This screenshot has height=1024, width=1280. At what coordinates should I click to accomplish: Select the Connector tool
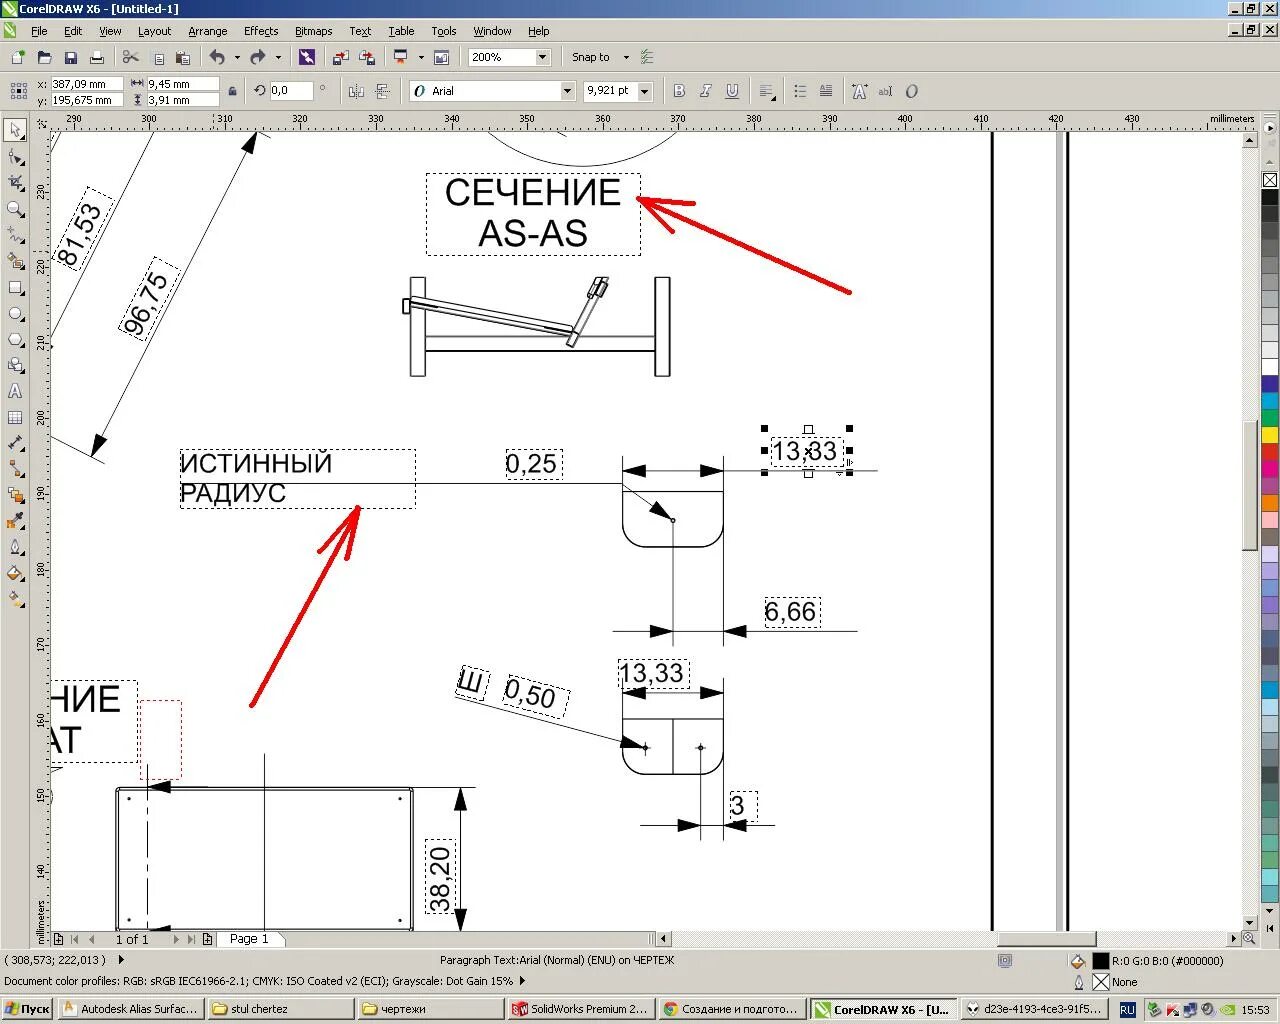pyautogui.click(x=15, y=469)
